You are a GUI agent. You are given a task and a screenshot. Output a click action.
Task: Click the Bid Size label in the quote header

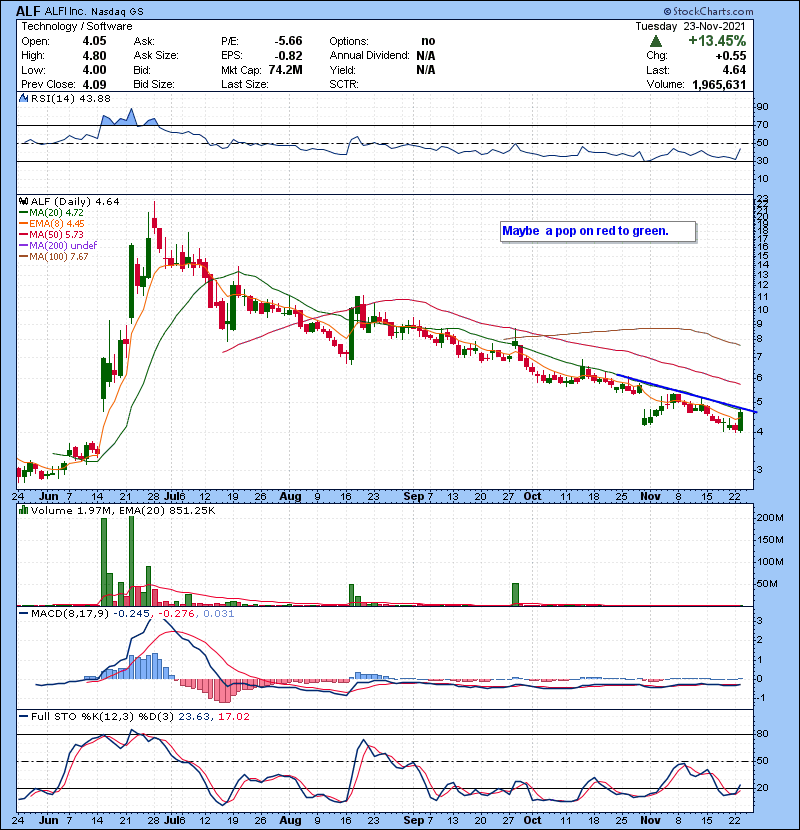pos(154,85)
